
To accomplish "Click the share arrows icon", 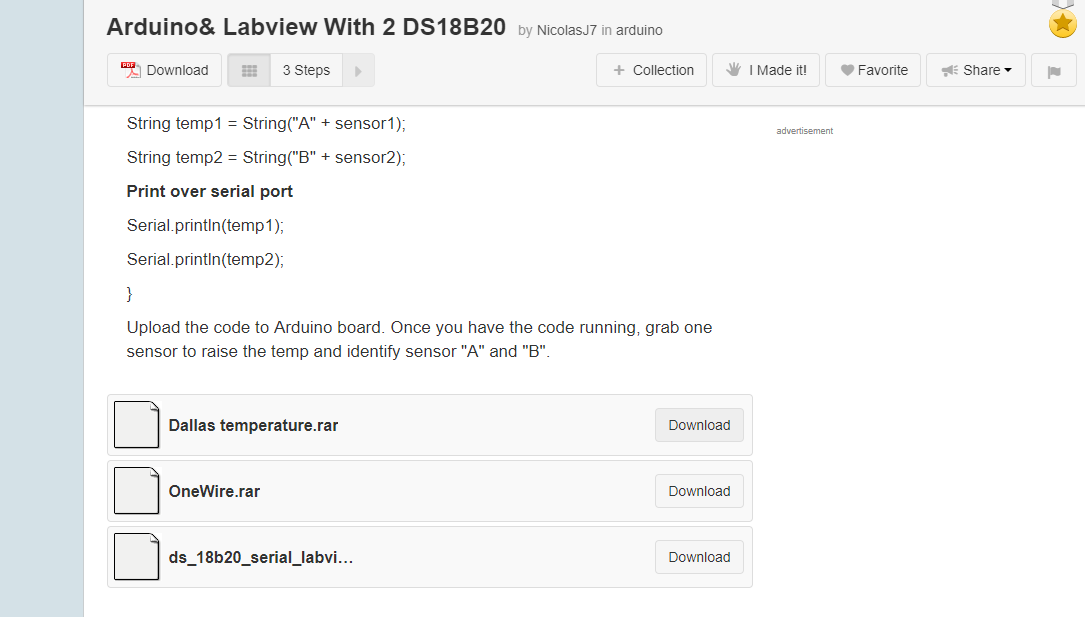I will [x=950, y=70].
